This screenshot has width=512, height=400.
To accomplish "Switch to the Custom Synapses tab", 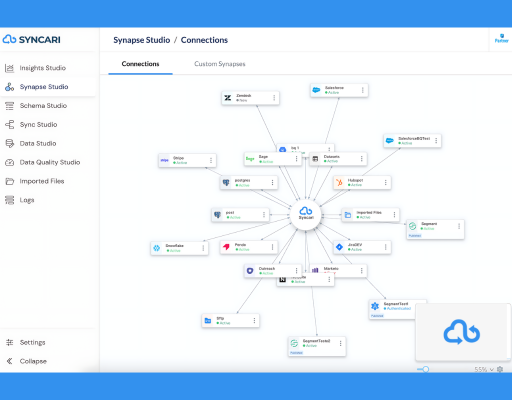I will click(220, 64).
